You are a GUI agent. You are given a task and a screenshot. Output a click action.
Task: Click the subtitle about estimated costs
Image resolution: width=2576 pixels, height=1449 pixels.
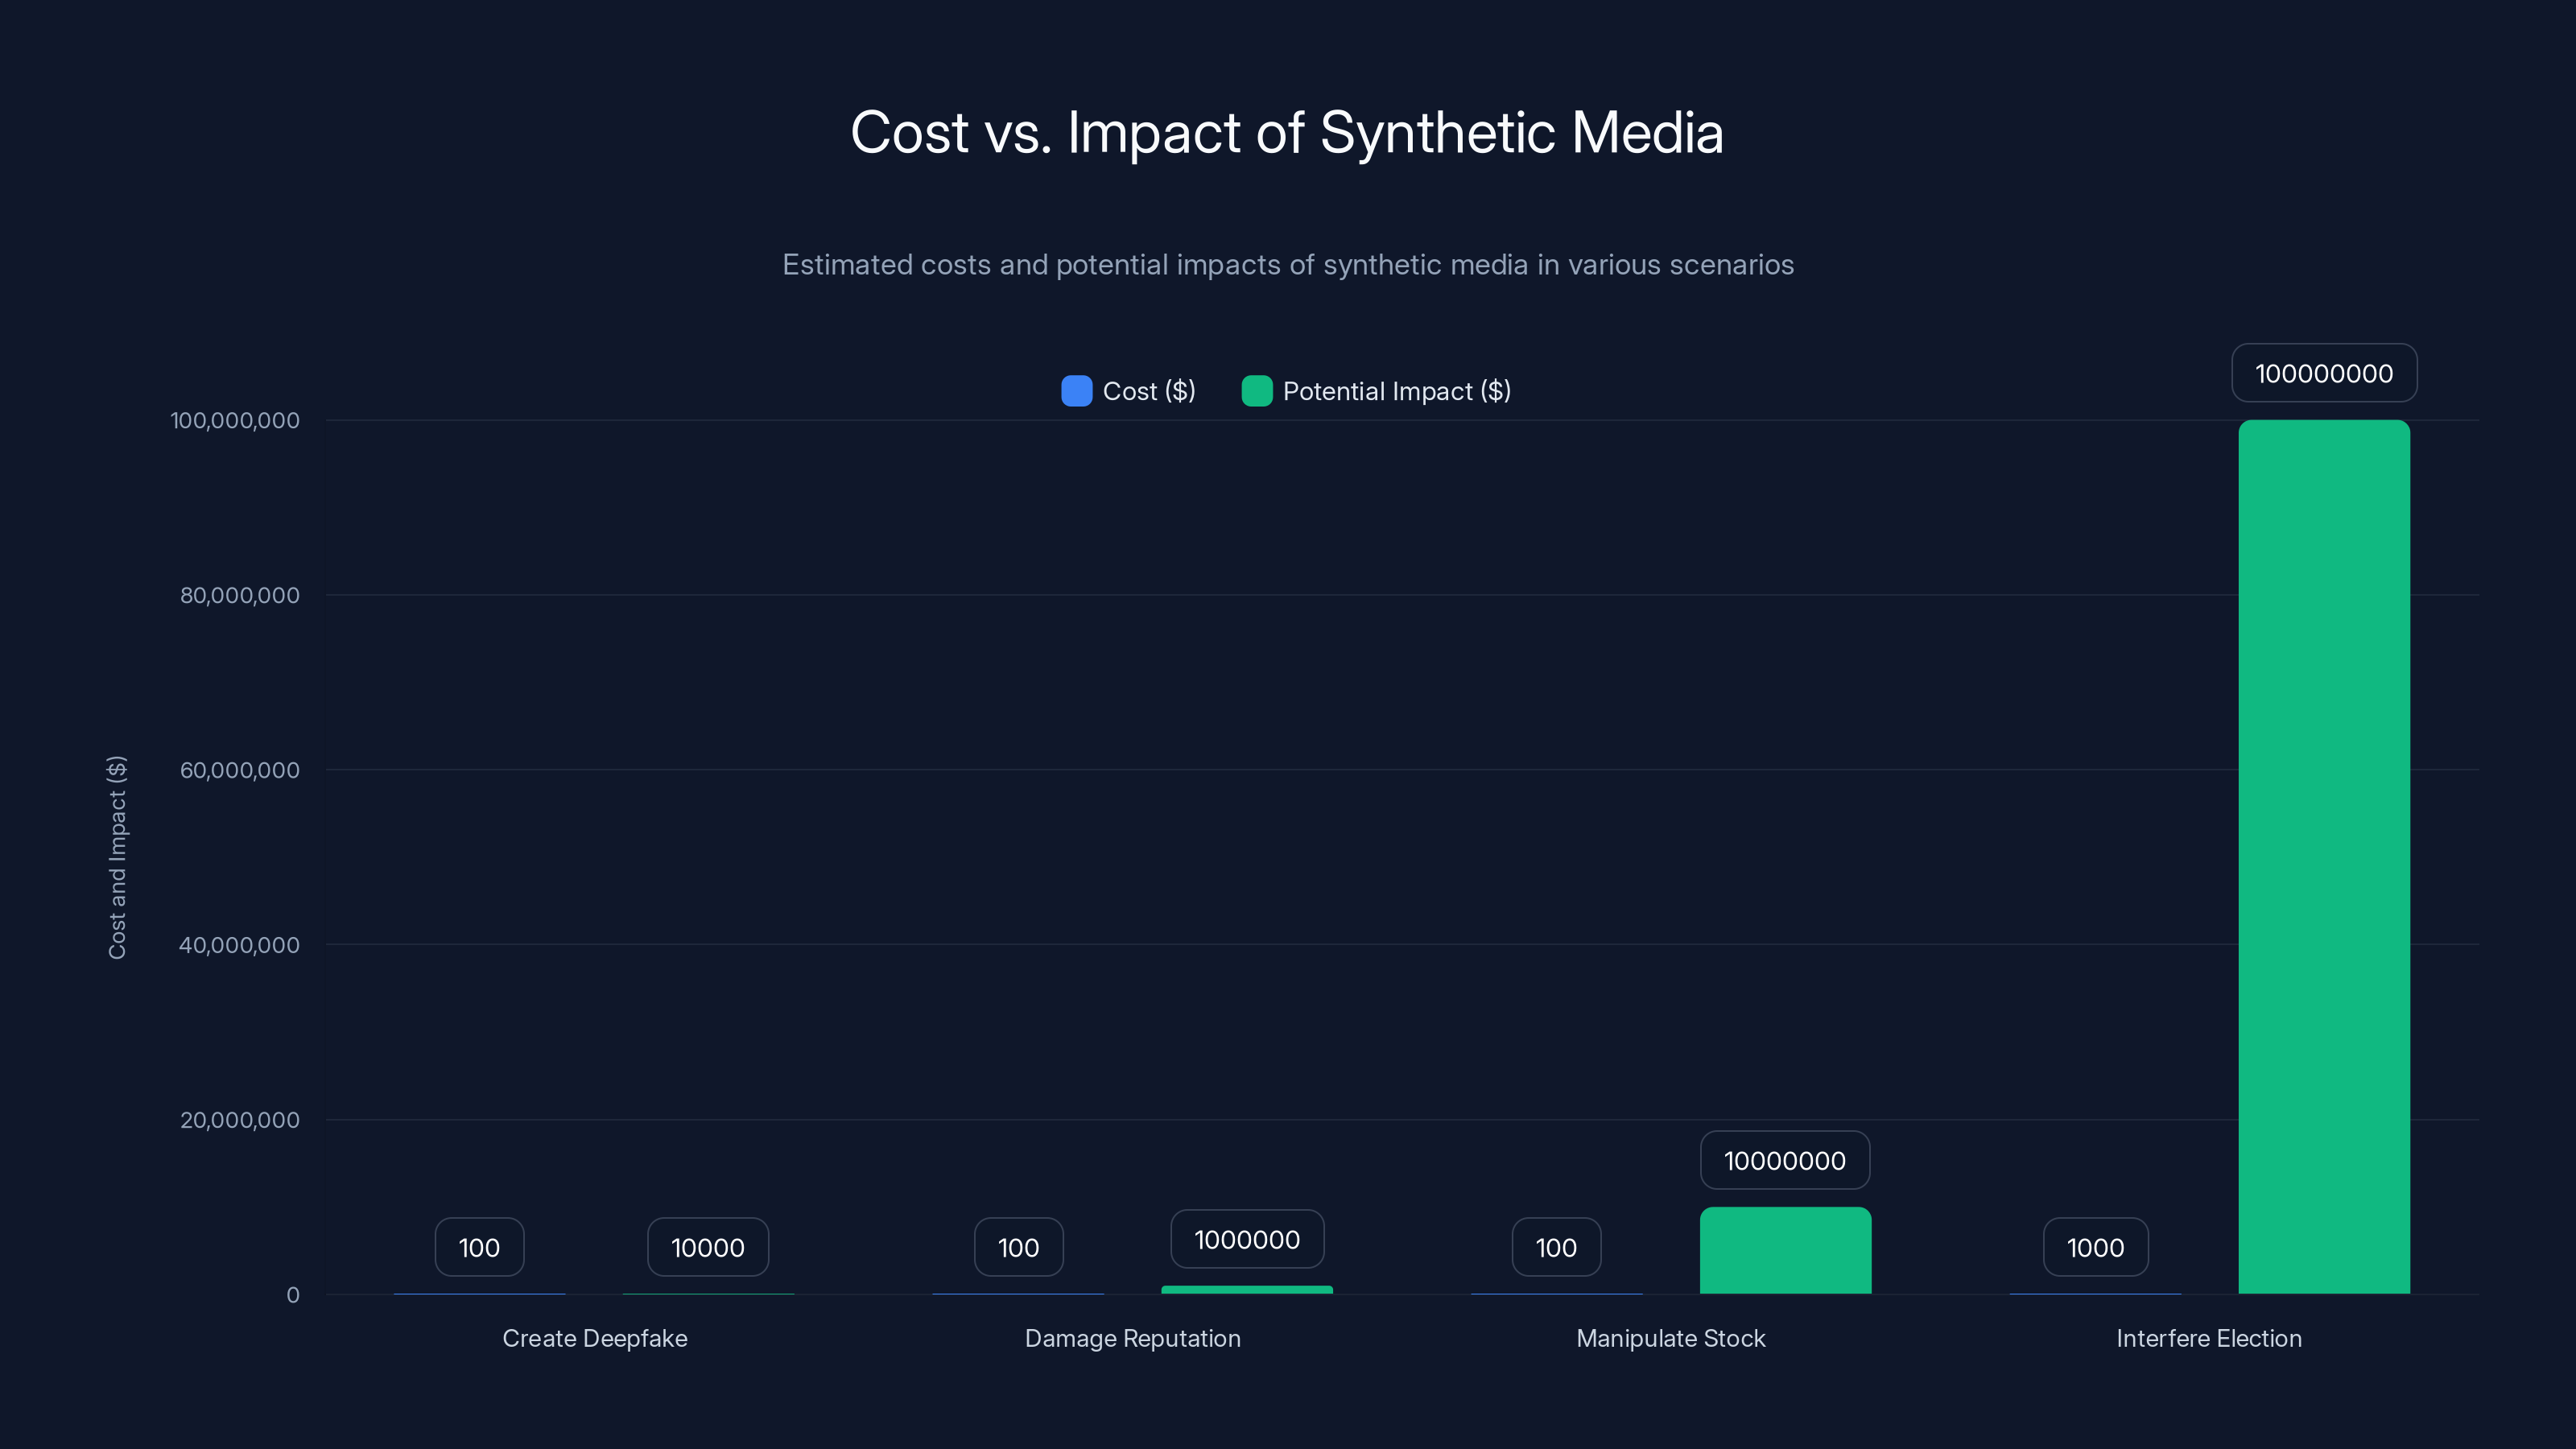(1287, 264)
